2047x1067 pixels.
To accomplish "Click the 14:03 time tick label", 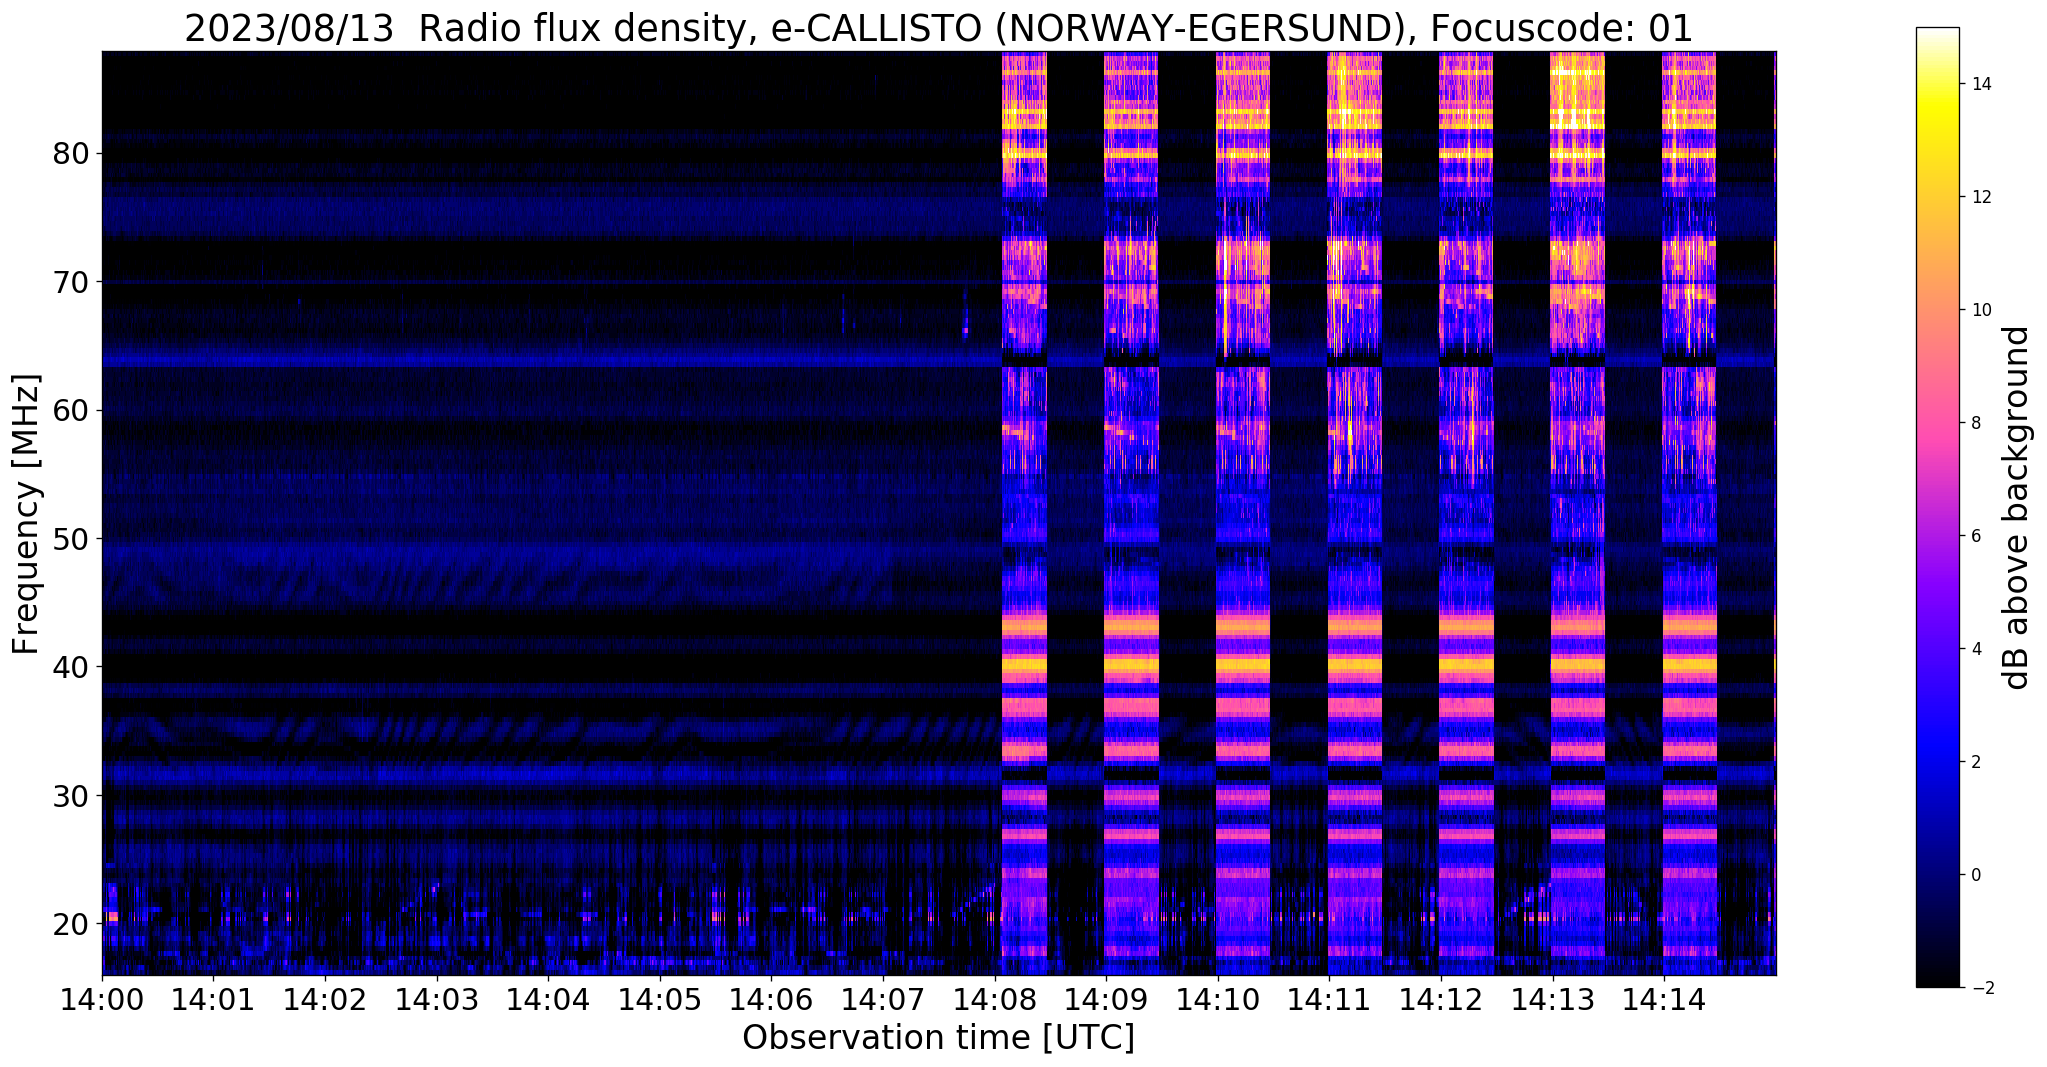I will click(x=437, y=999).
